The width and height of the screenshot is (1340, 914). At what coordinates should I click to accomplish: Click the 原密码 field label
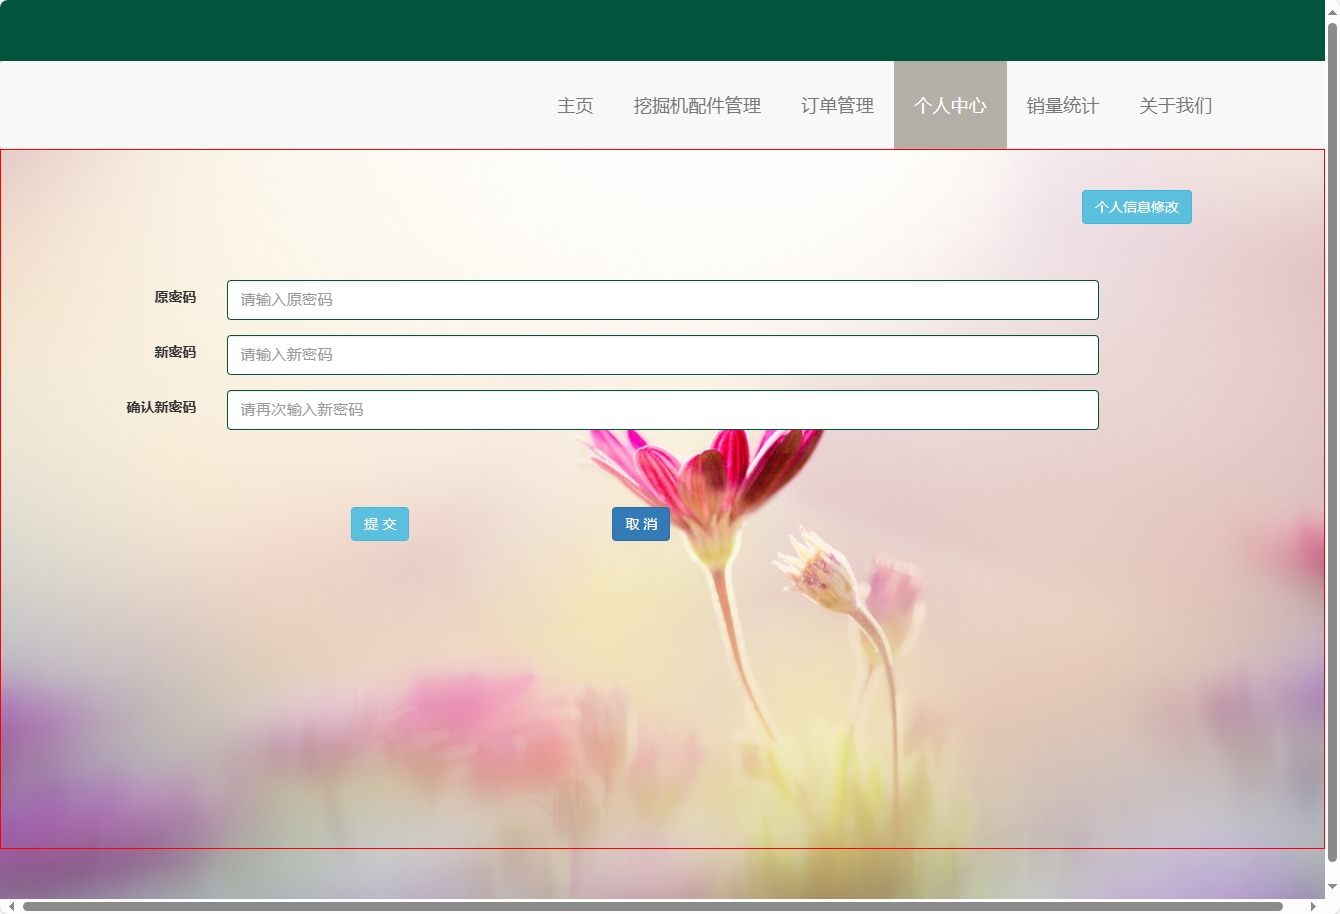(x=175, y=297)
